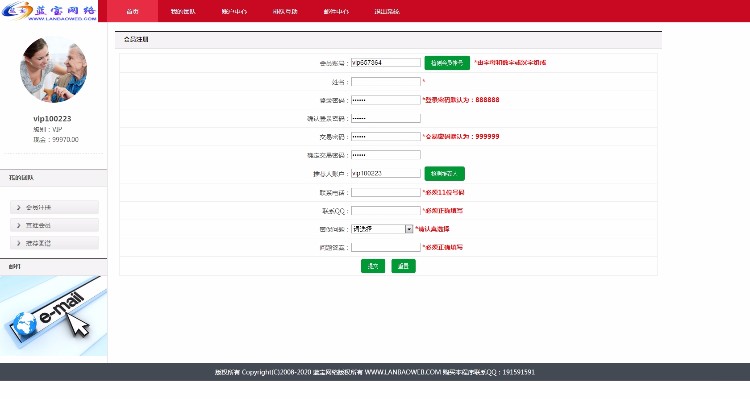Focus the contact QQ field
The width and height of the screenshot is (750, 399).
386,211
